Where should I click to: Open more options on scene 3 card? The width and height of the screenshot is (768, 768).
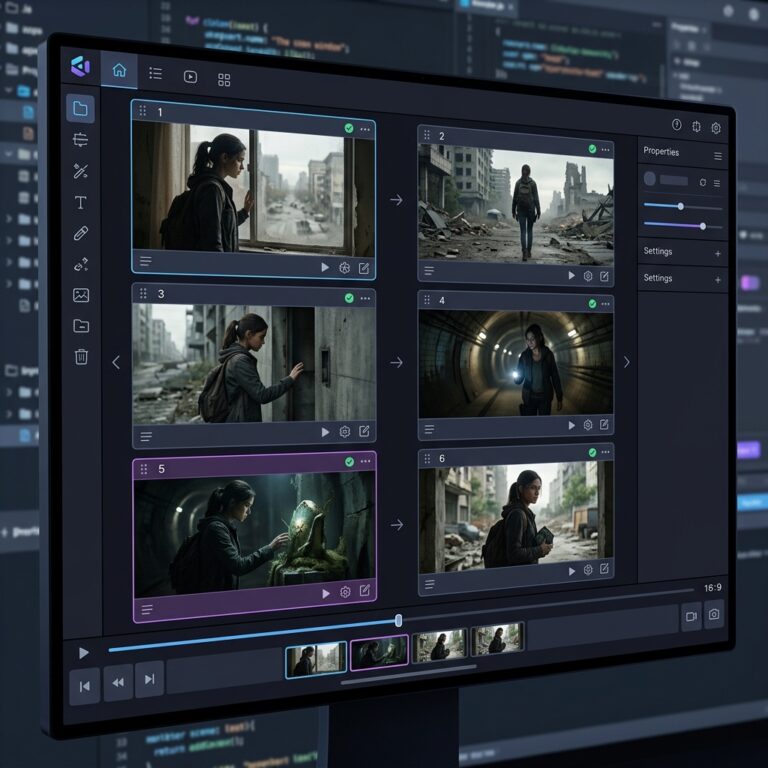coord(365,298)
